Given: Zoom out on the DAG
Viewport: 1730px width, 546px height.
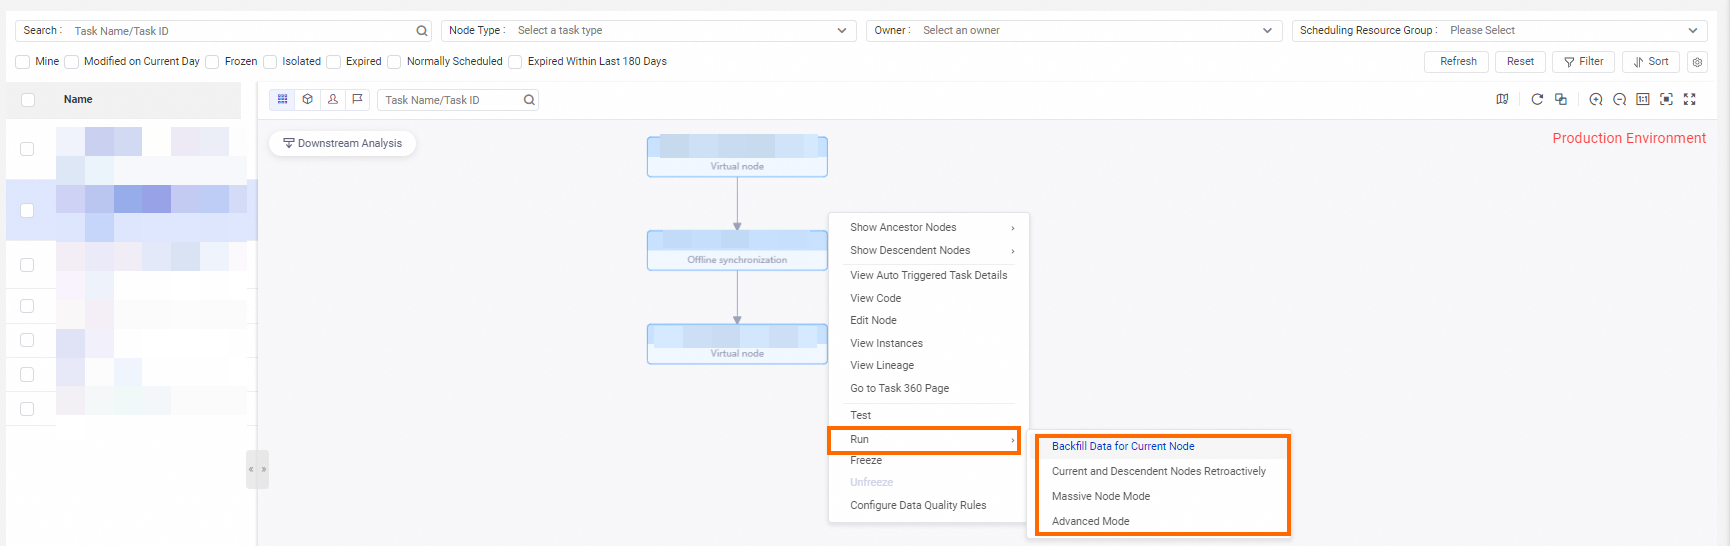Looking at the screenshot, I should click(1619, 99).
